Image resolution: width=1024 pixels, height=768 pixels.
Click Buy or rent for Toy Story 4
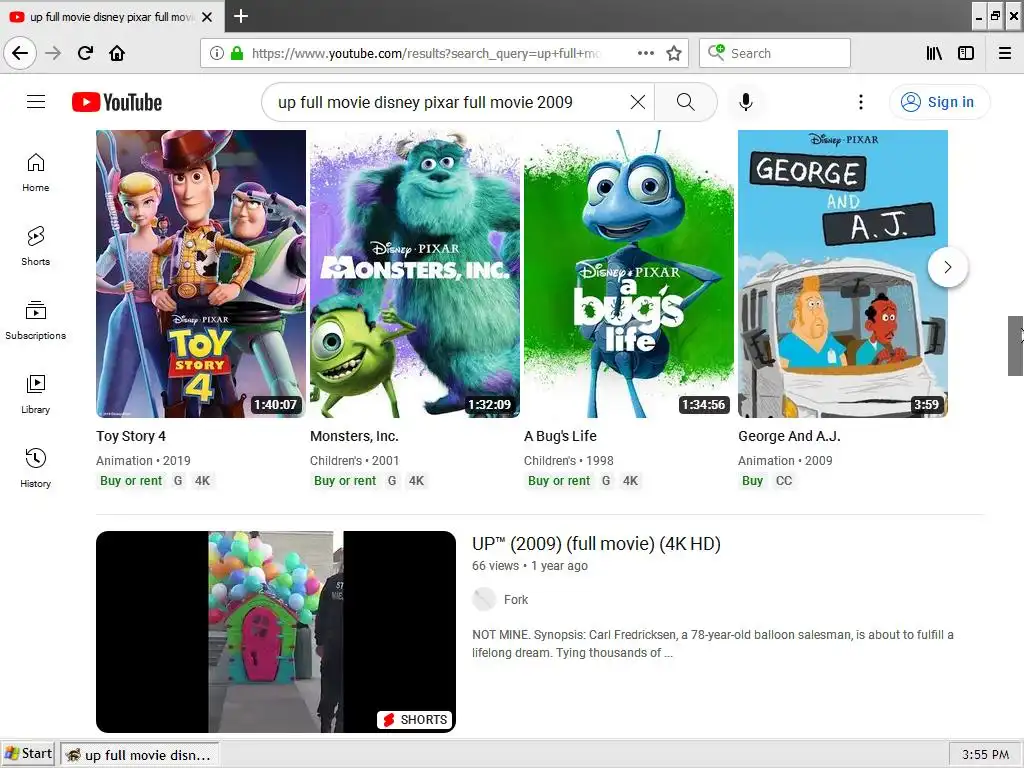coord(131,481)
